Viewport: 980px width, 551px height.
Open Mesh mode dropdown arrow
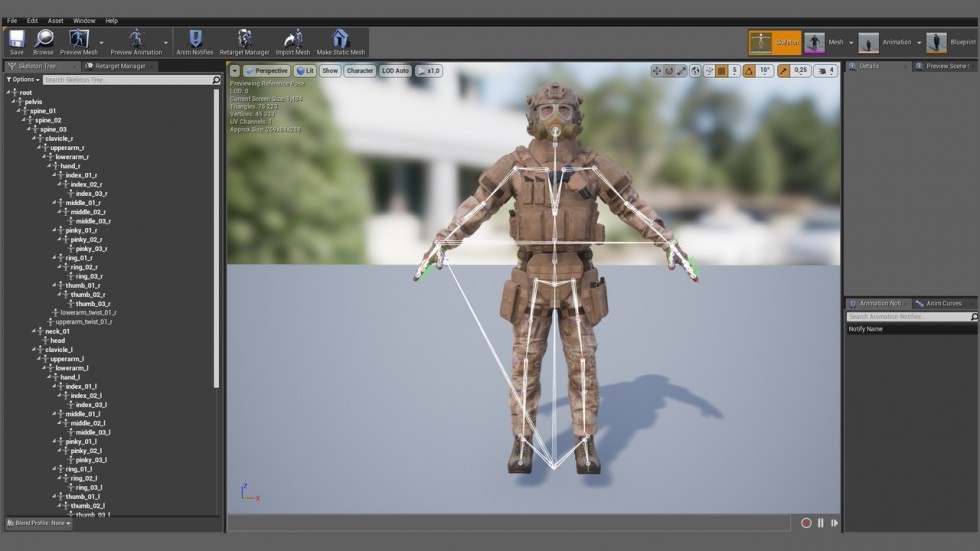851,42
